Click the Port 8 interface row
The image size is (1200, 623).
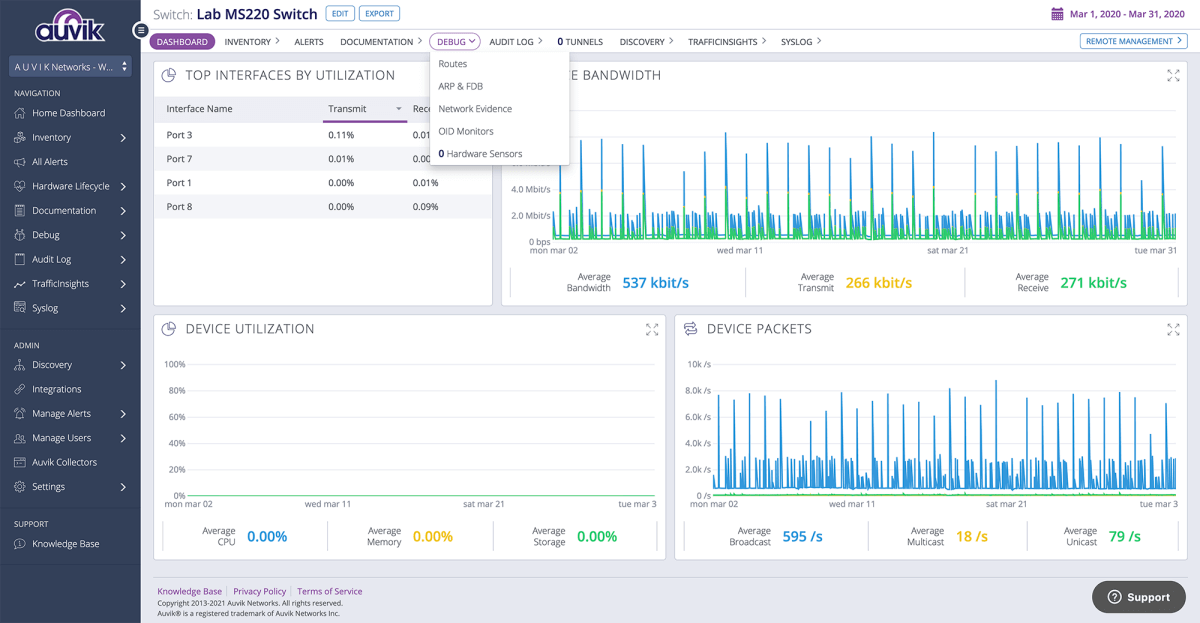tap(323, 207)
